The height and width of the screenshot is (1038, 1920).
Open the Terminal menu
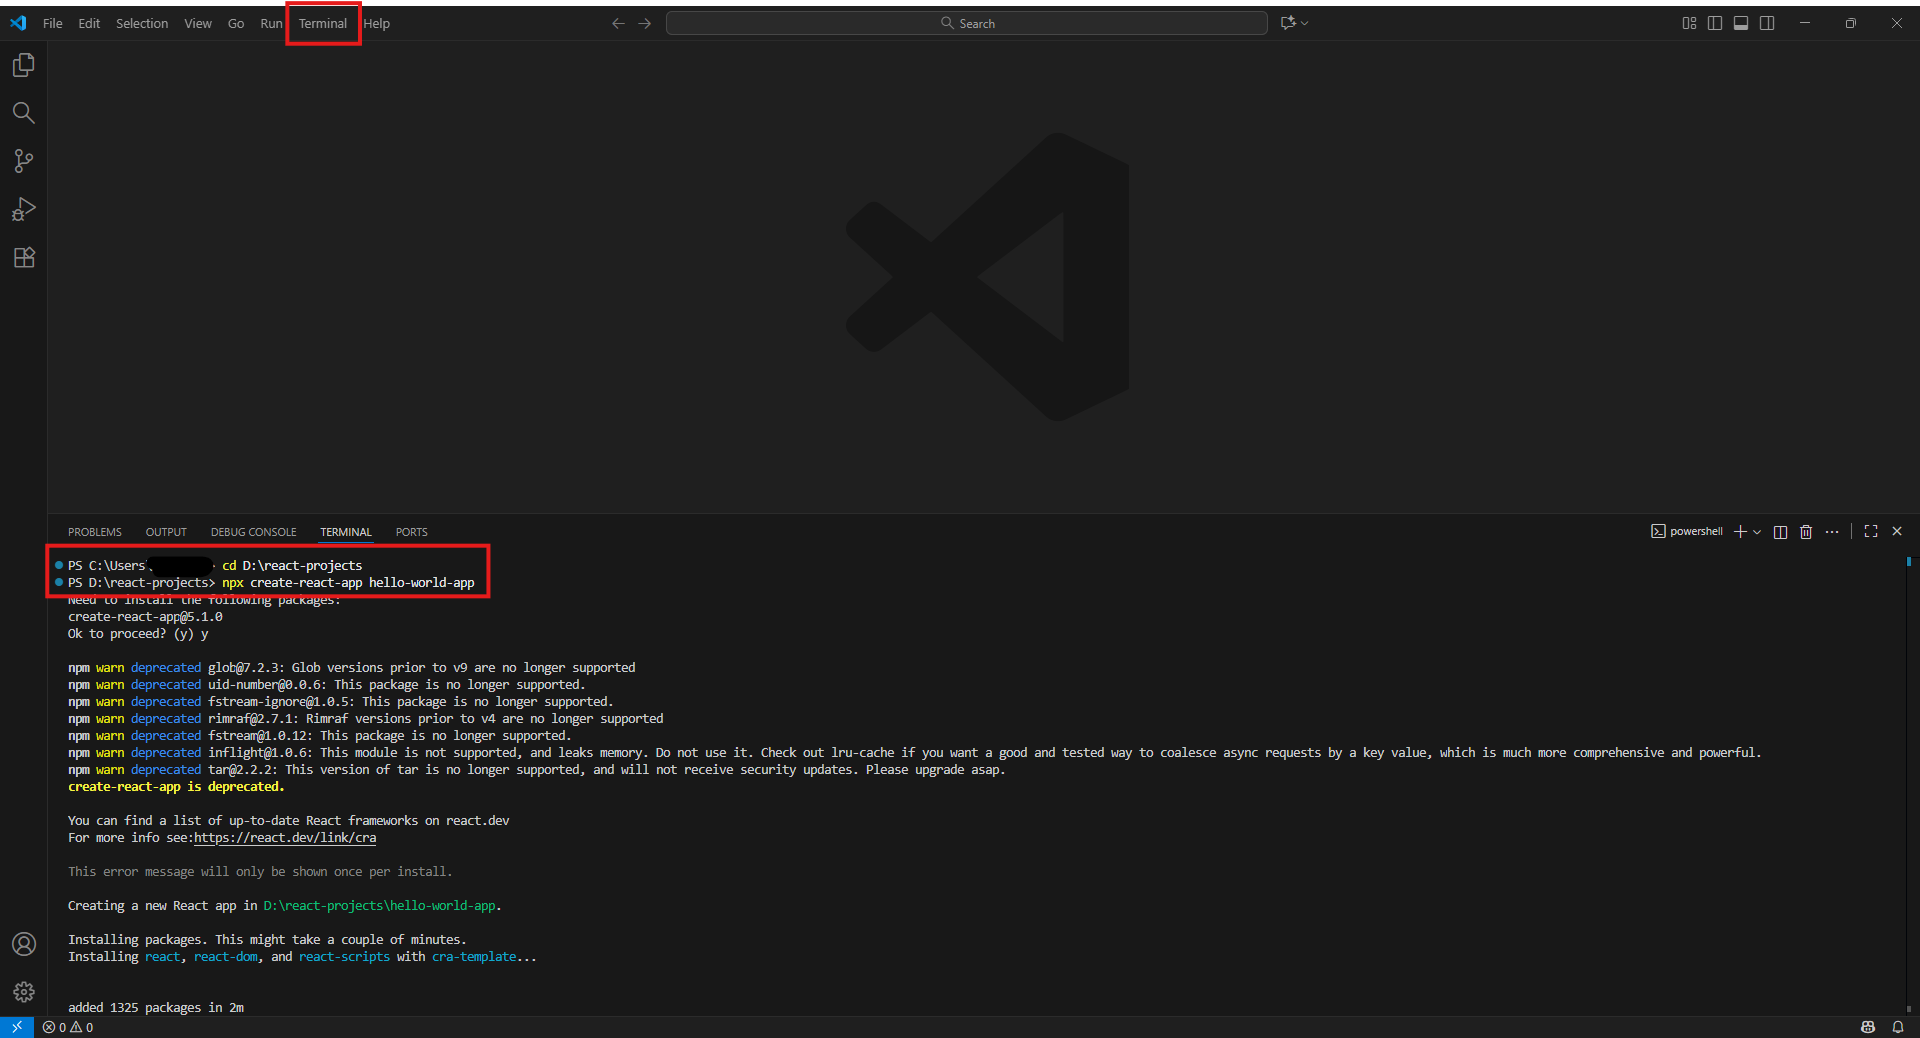coord(323,23)
